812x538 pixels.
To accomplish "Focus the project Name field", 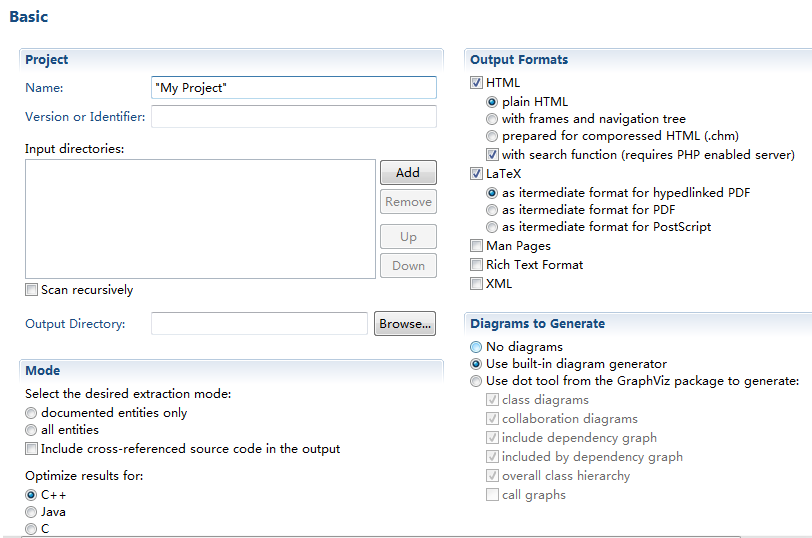I will (294, 88).
